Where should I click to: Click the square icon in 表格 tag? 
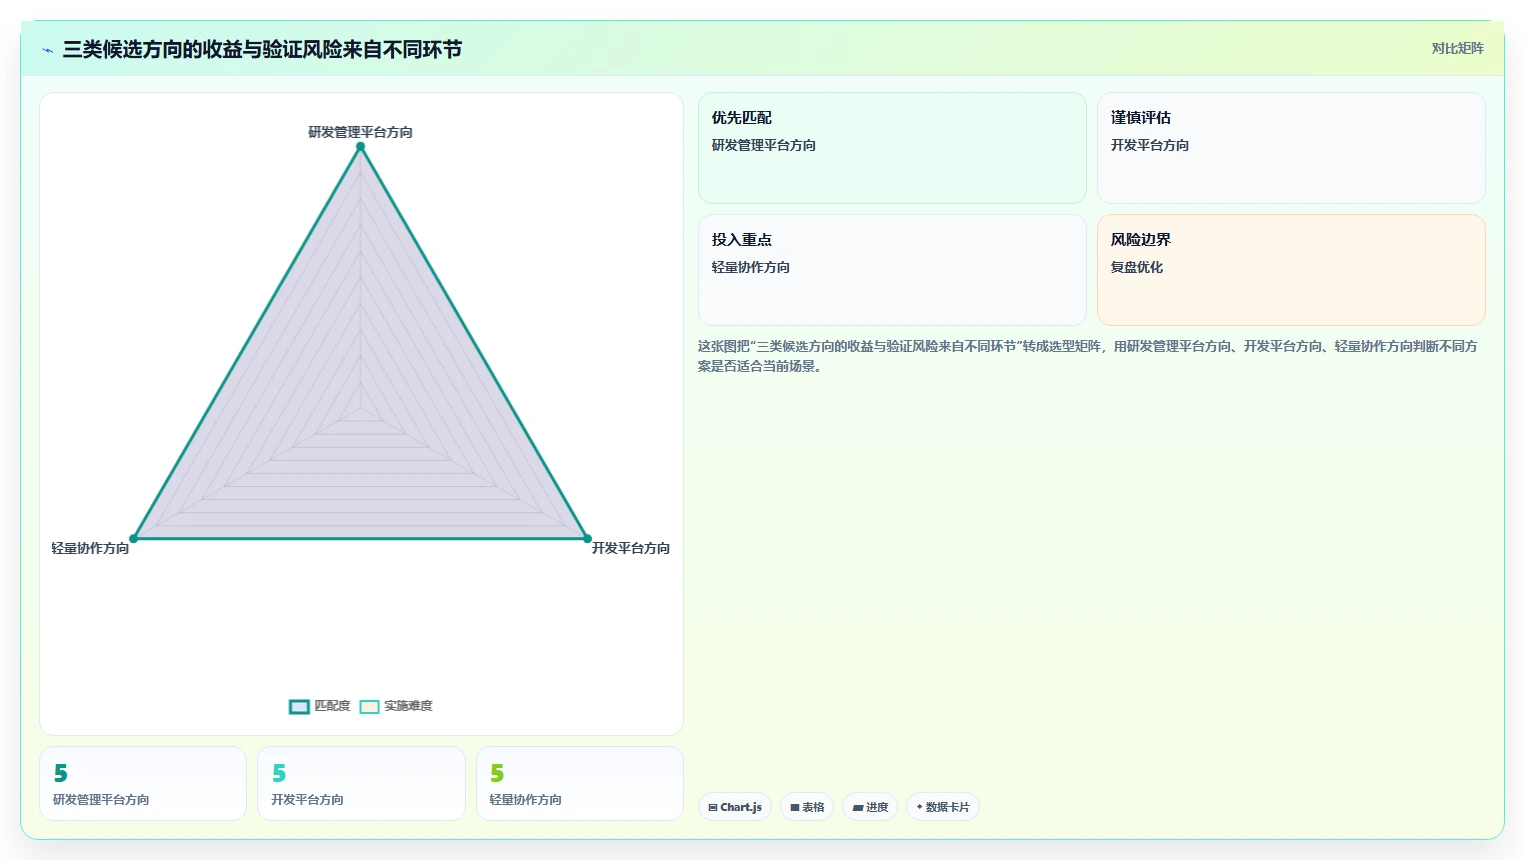(795, 807)
